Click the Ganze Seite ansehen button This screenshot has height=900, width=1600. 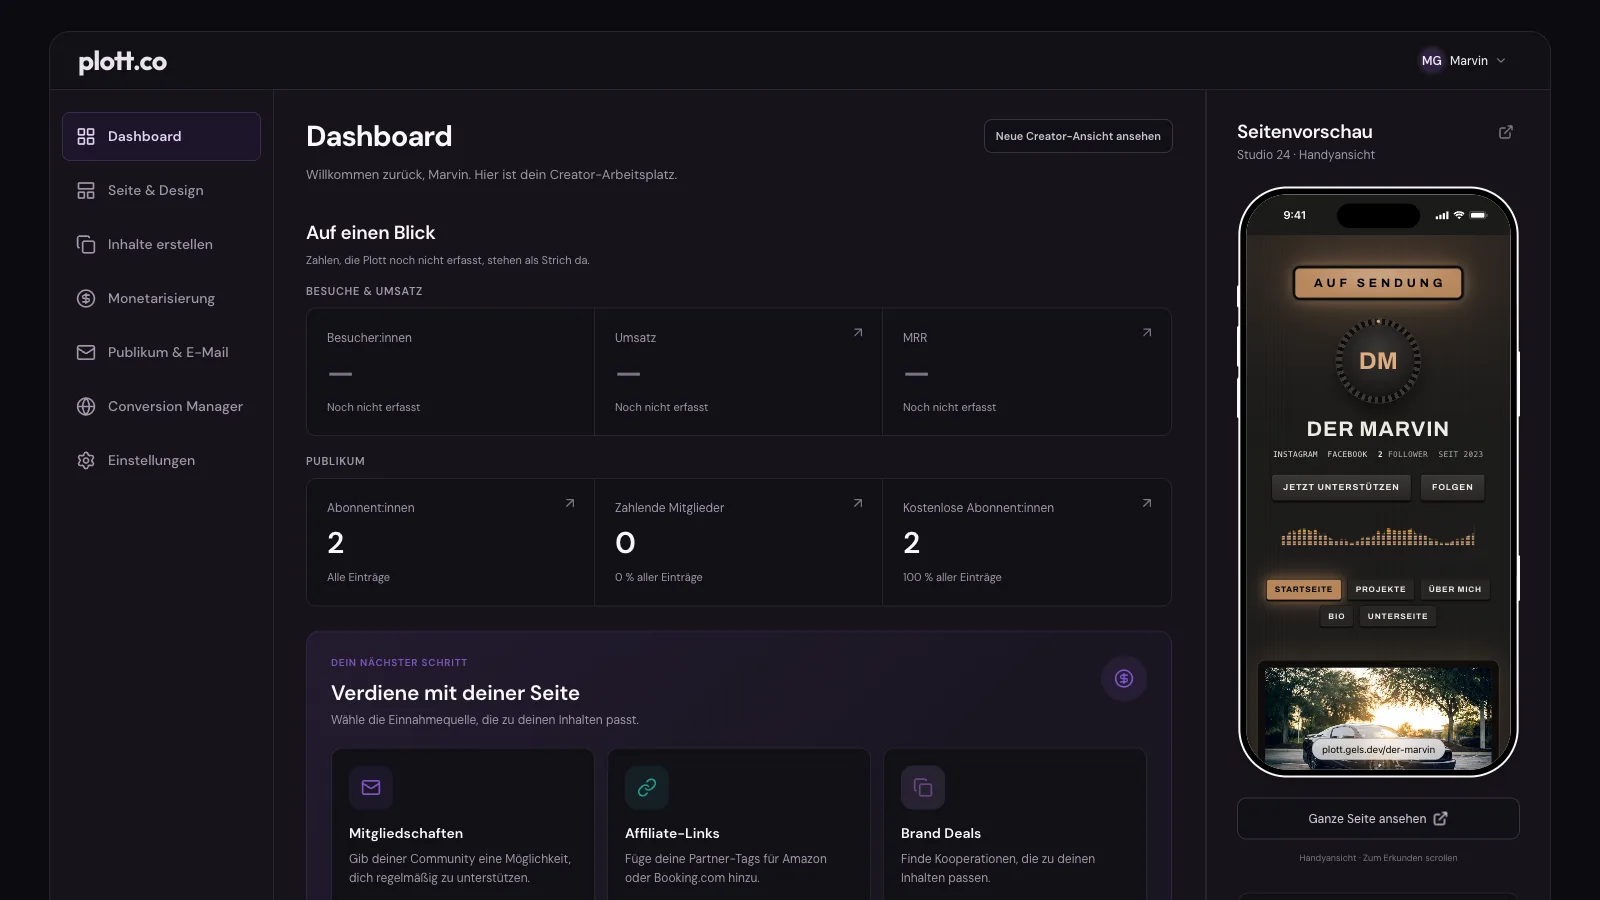1378,818
